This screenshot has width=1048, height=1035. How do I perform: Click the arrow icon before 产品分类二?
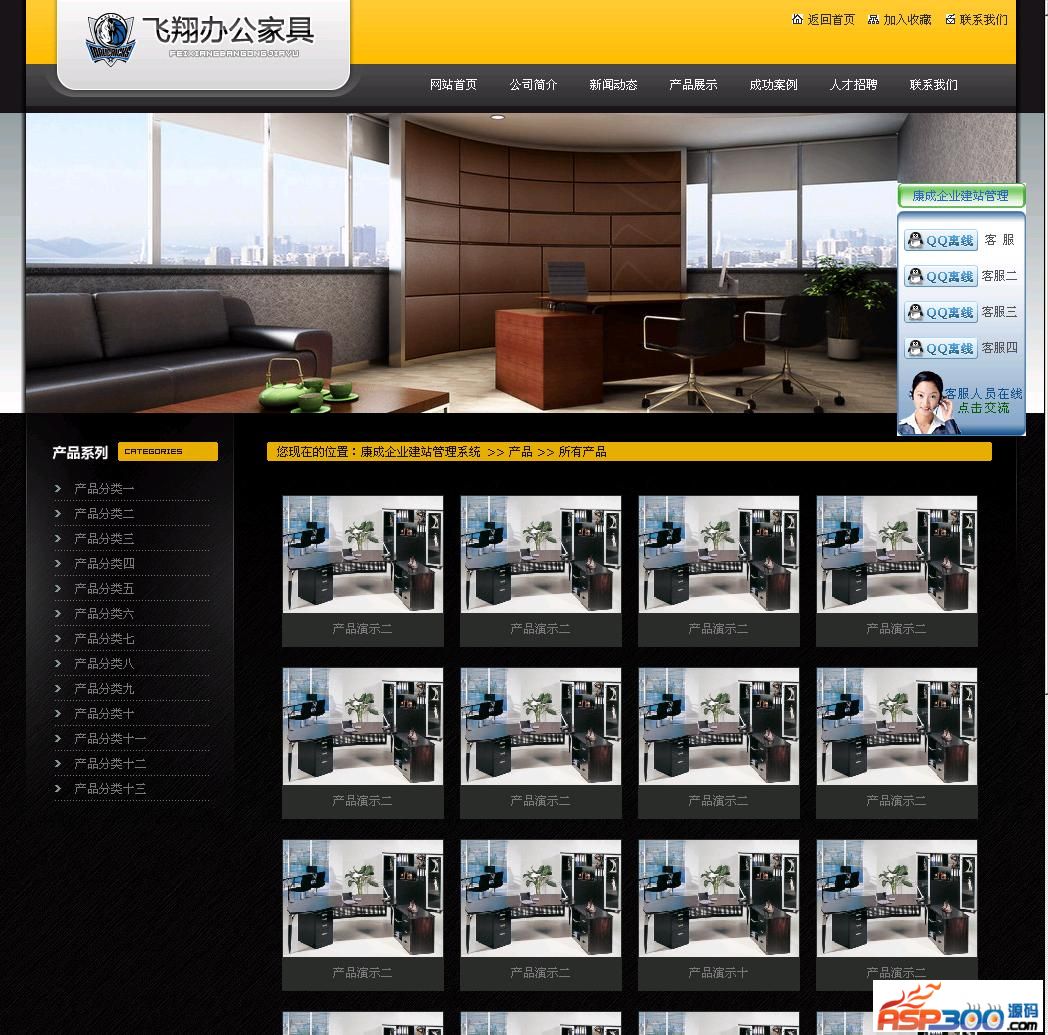click(x=58, y=513)
